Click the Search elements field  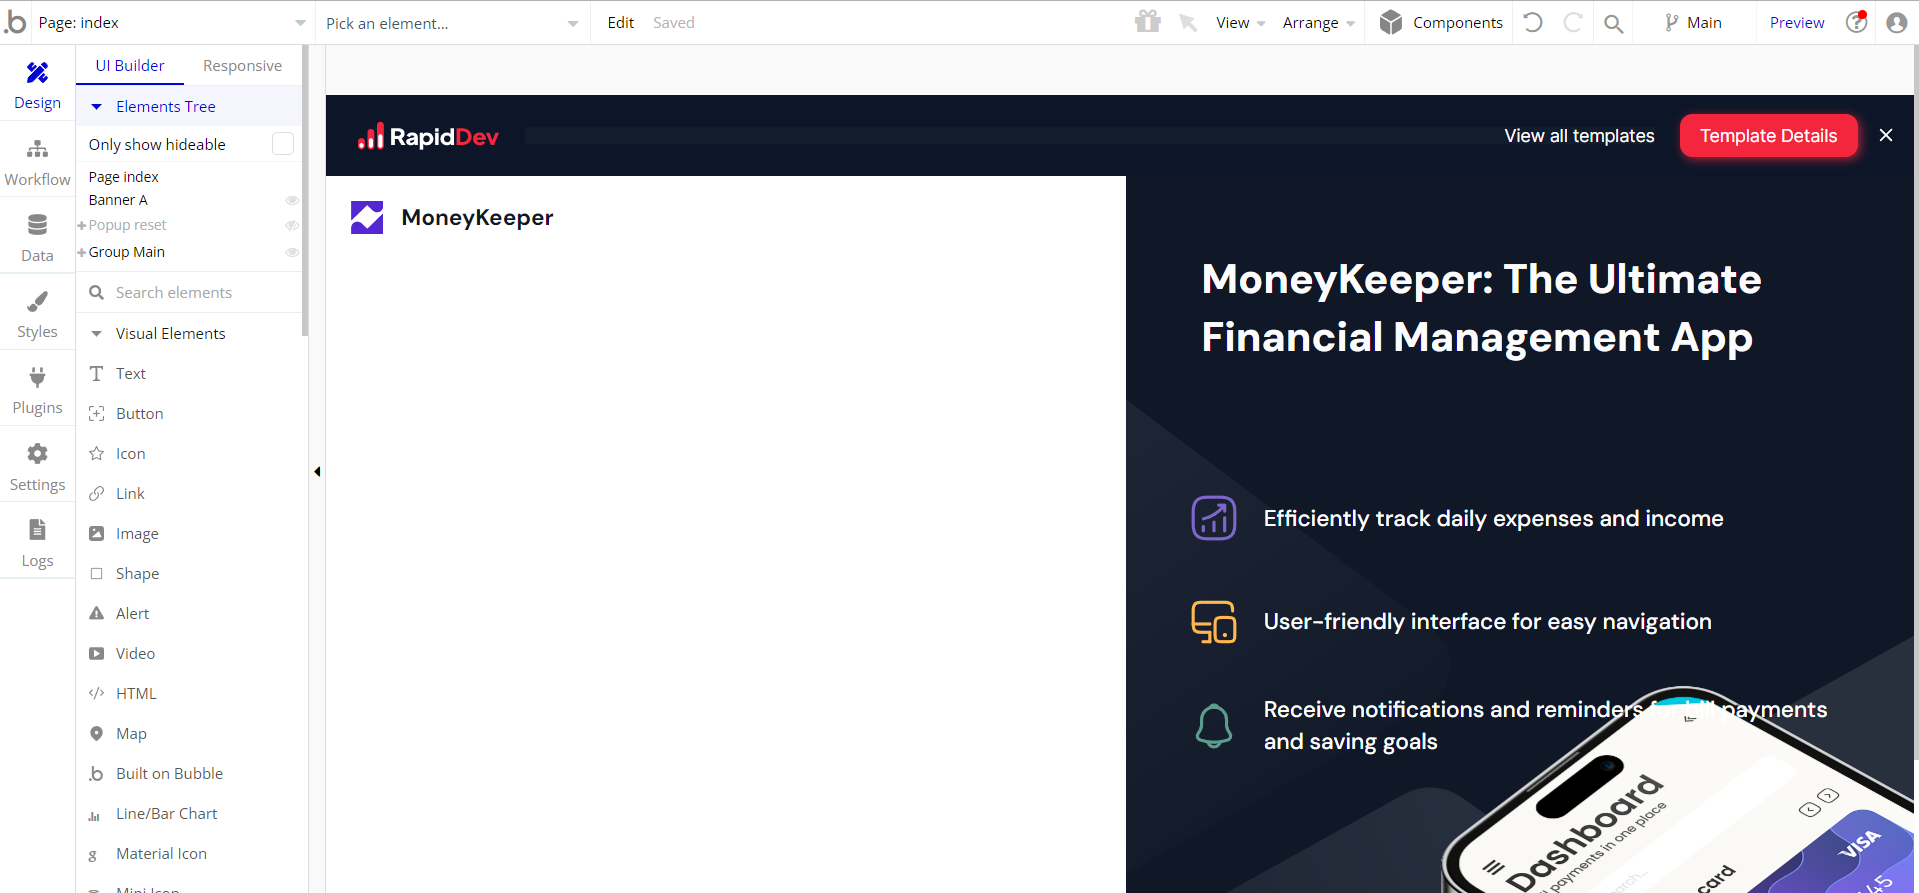coord(190,292)
